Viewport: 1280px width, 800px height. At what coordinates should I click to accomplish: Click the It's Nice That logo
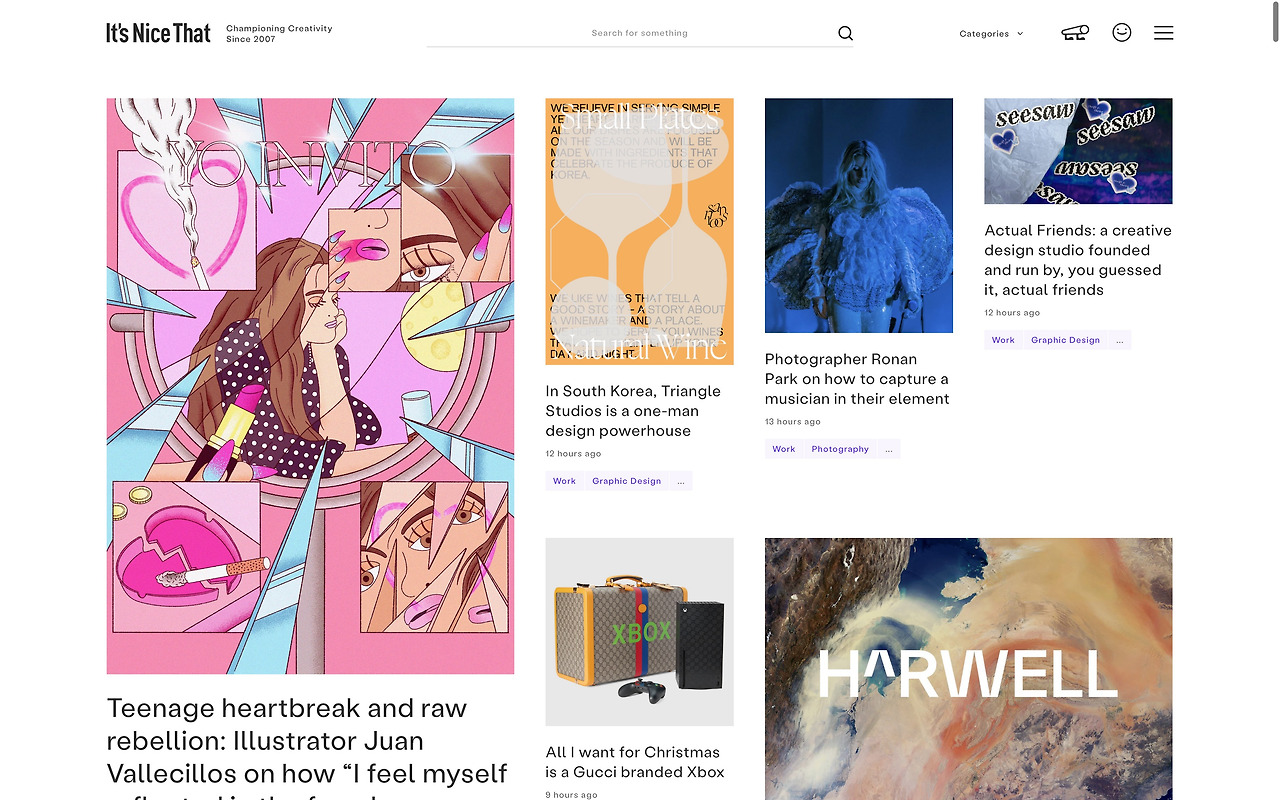(158, 33)
